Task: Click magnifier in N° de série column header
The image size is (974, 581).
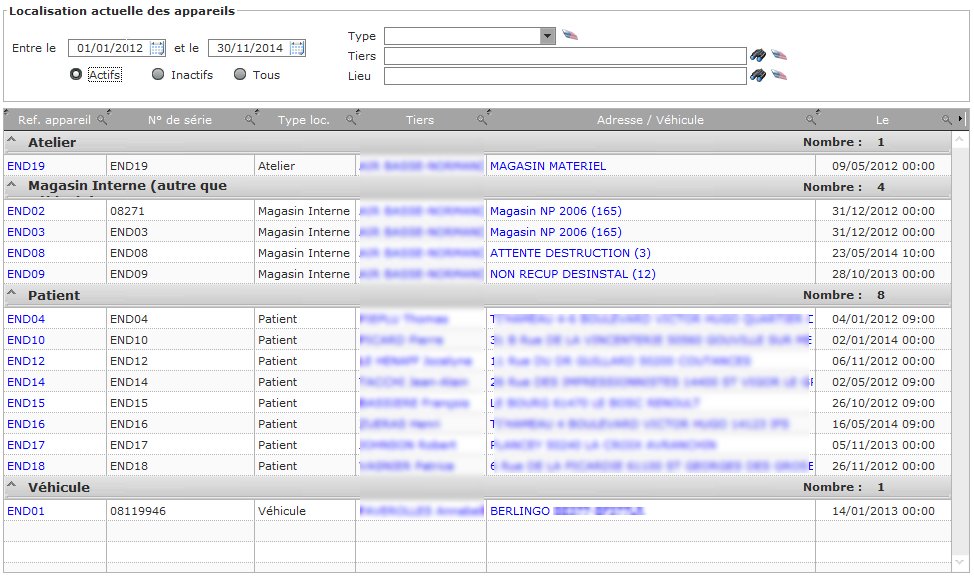Action: [251, 119]
